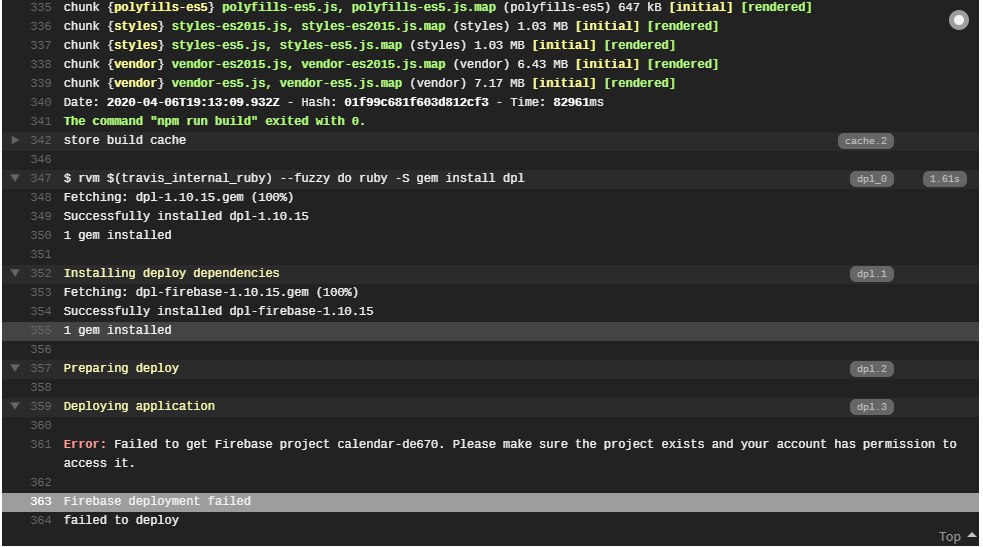Click the red 'Error:' label
Image resolution: width=983 pixels, height=547 pixels.
coord(85,444)
